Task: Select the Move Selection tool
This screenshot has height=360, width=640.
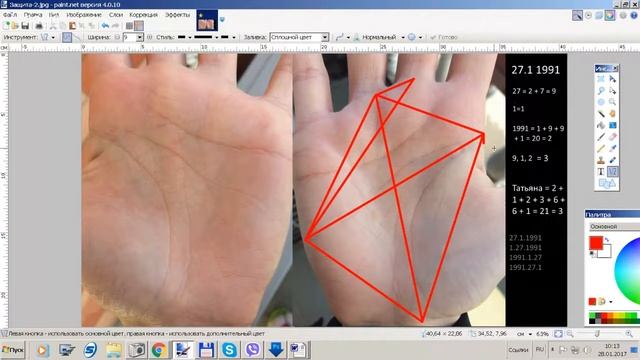Action: click(x=612, y=90)
